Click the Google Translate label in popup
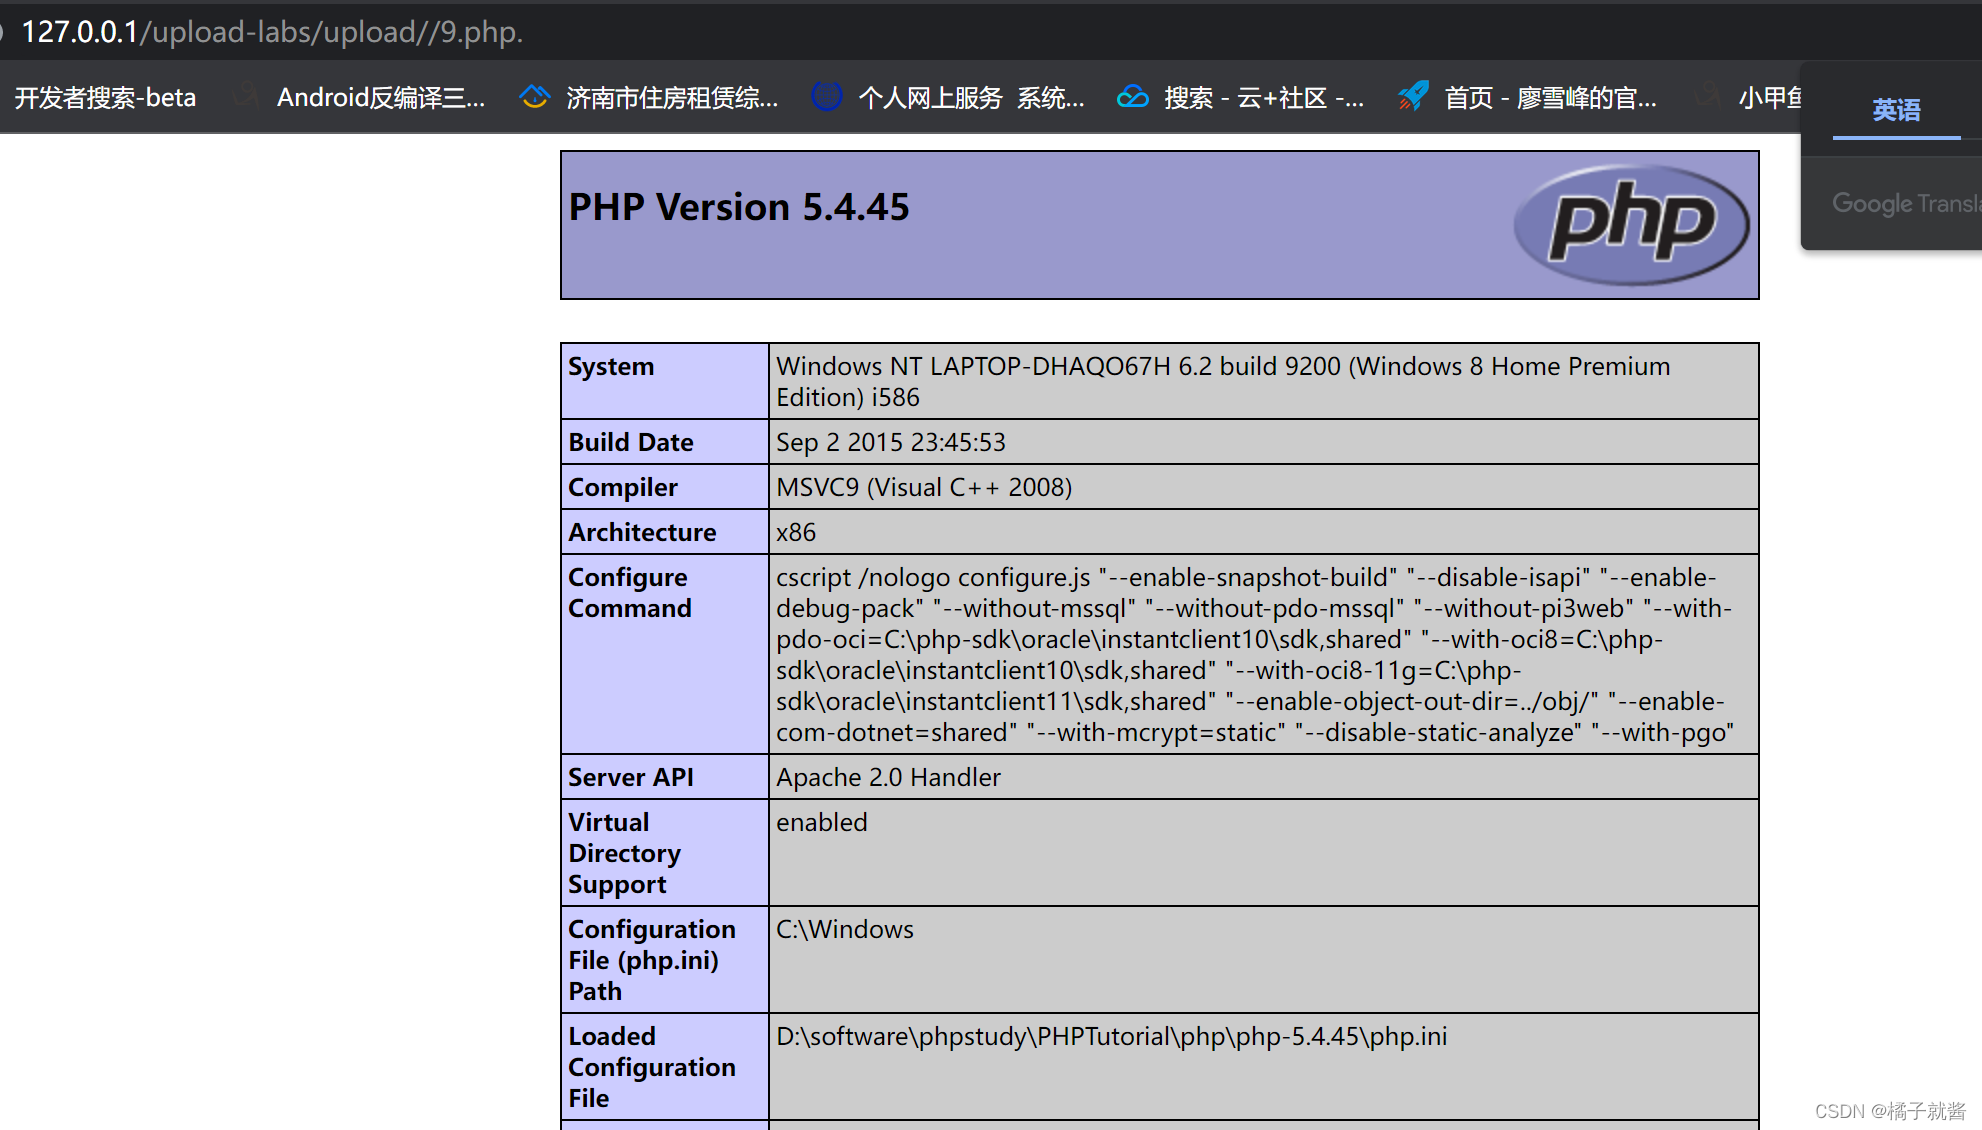Image resolution: width=1982 pixels, height=1130 pixels. tap(1905, 203)
